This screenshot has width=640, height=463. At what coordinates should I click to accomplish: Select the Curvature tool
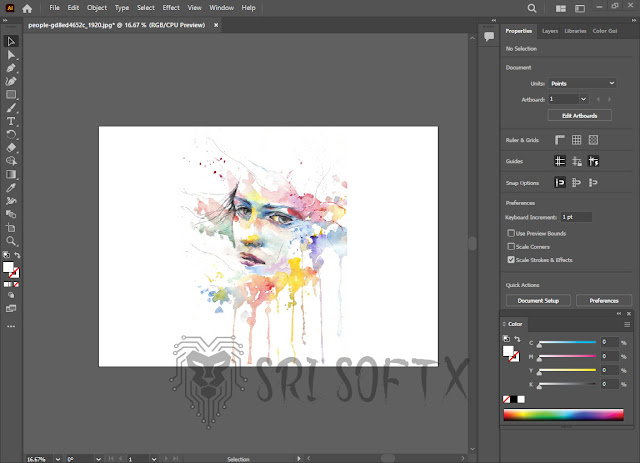coord(11,81)
